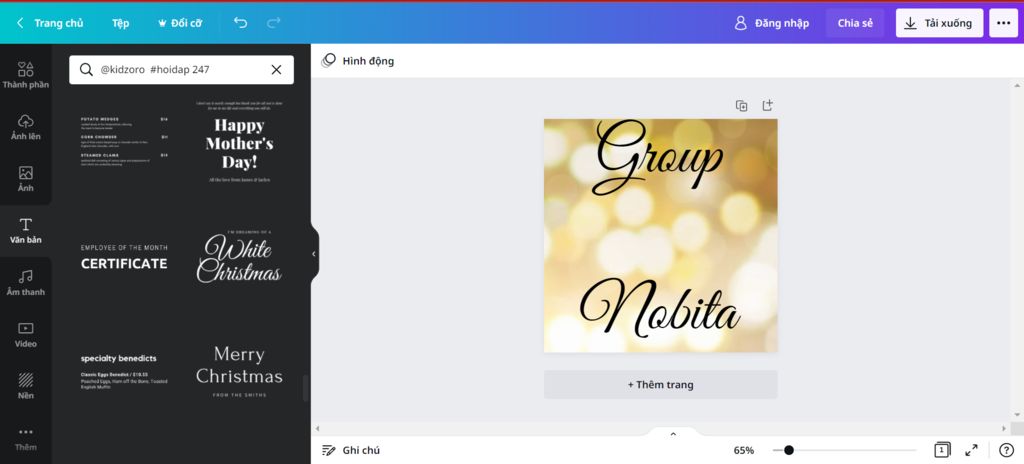Download design with Tải xuống button

[939, 23]
